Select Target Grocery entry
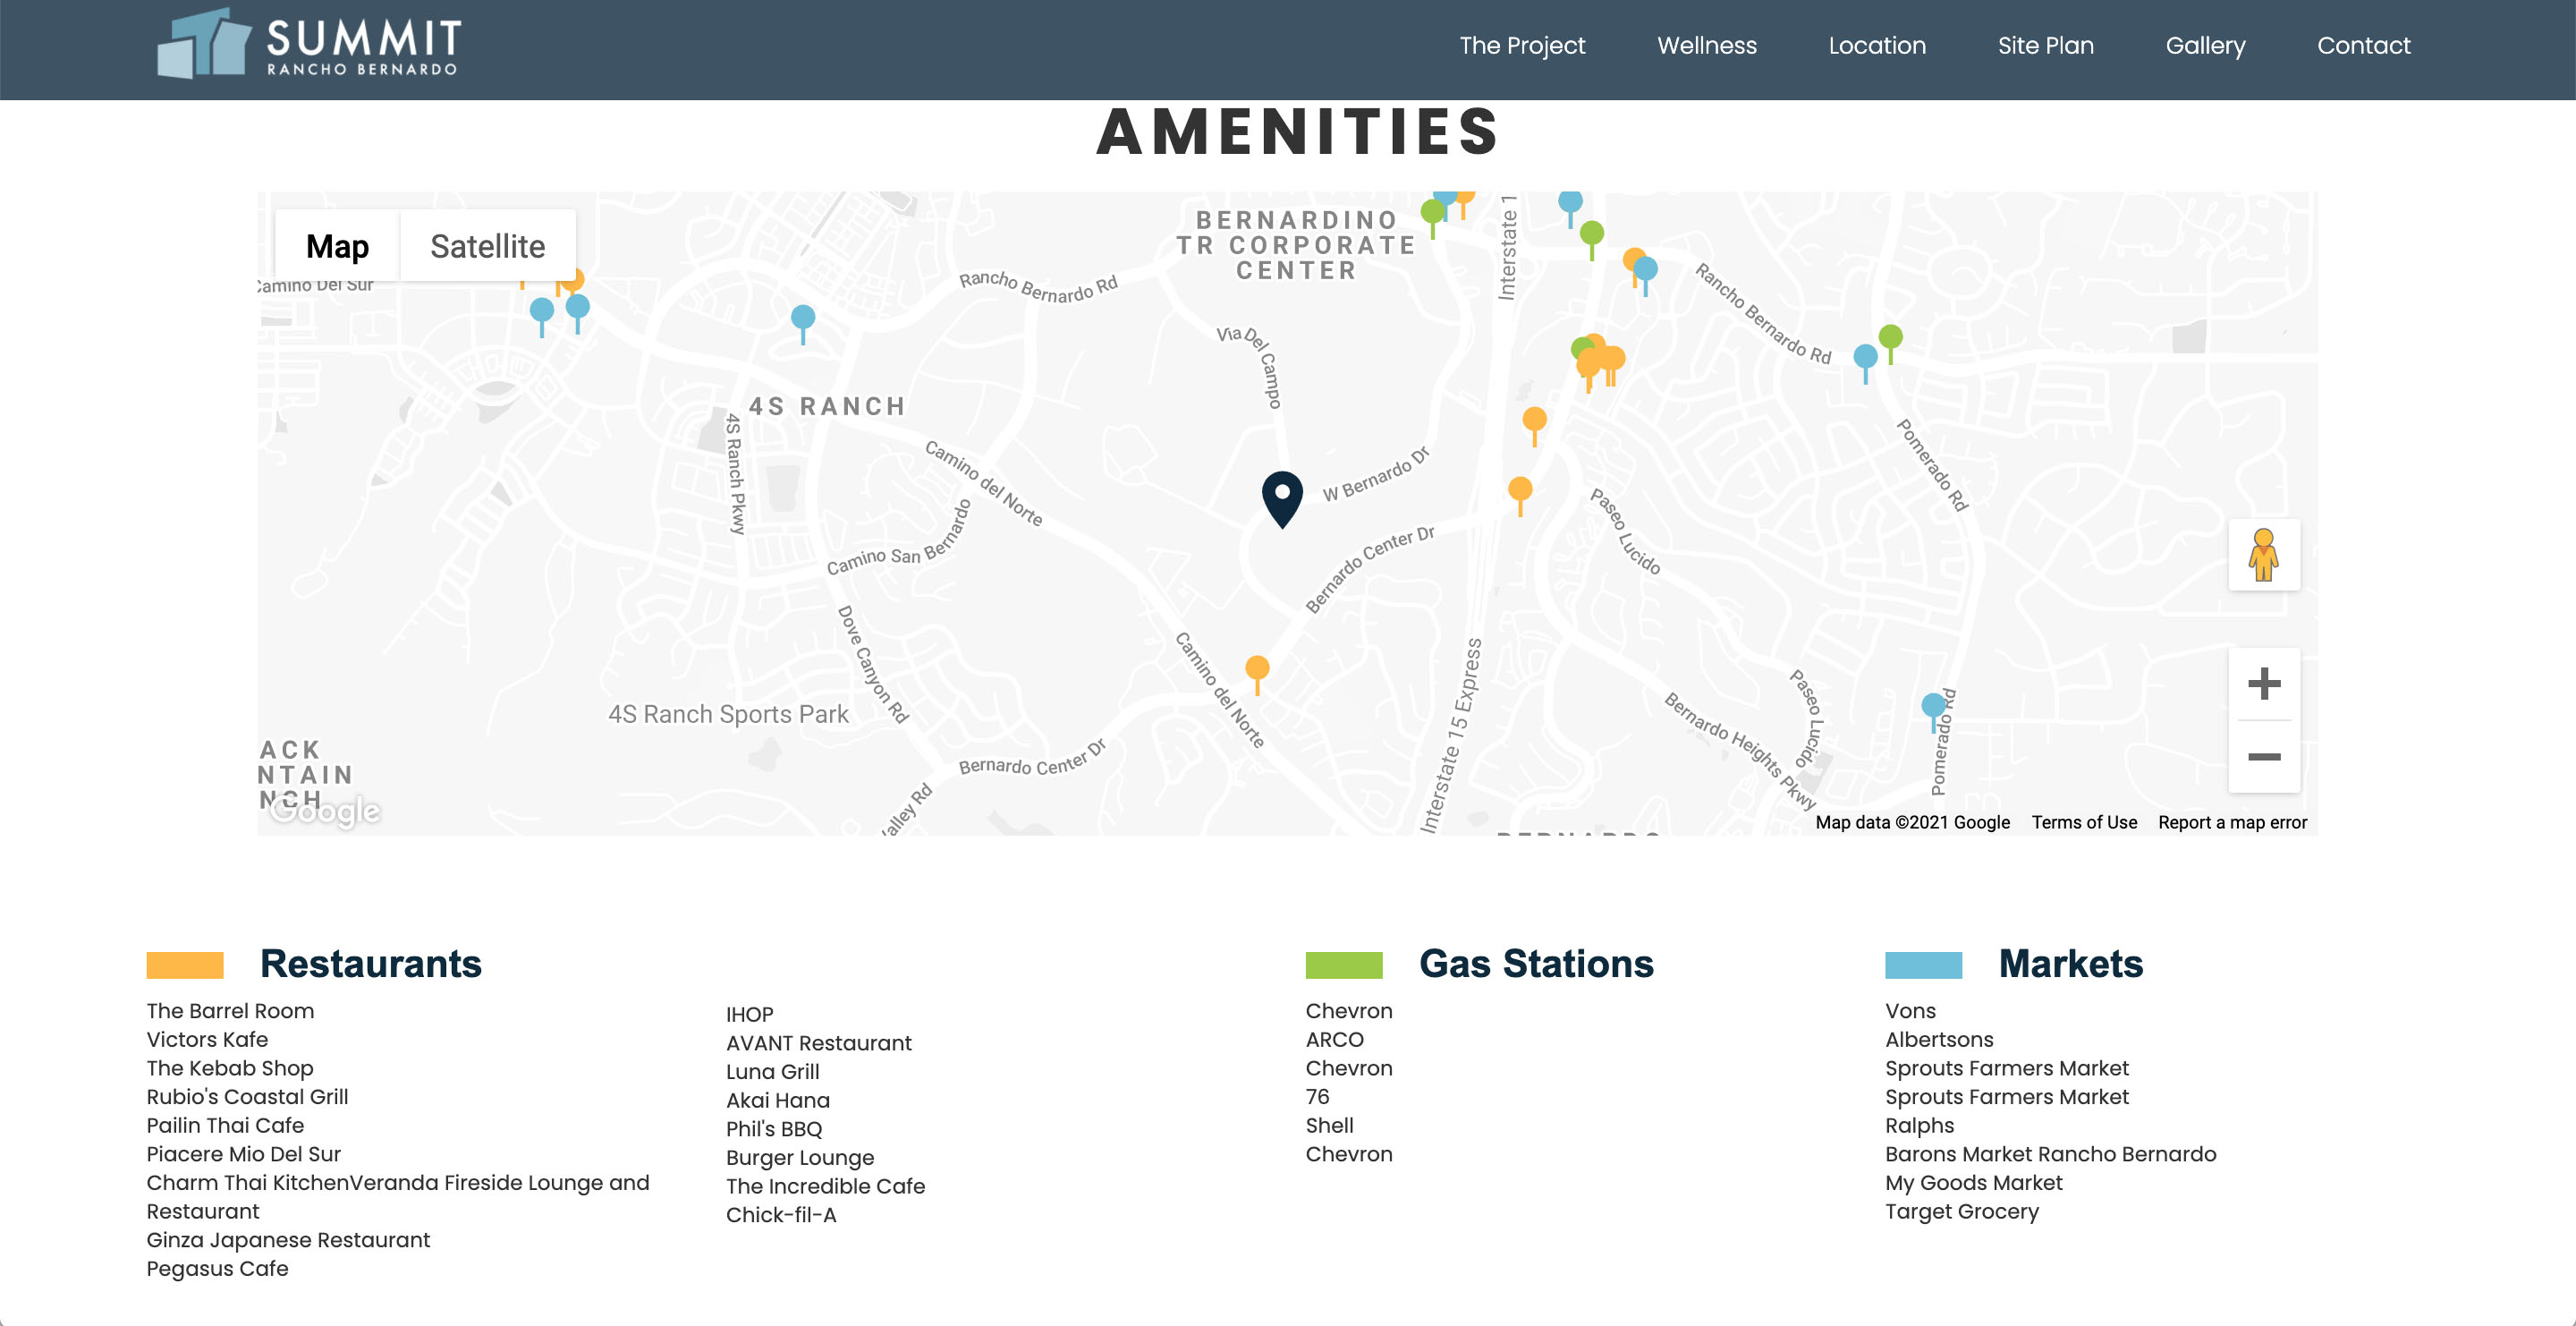The width and height of the screenshot is (2576, 1326). pos(1962,1212)
